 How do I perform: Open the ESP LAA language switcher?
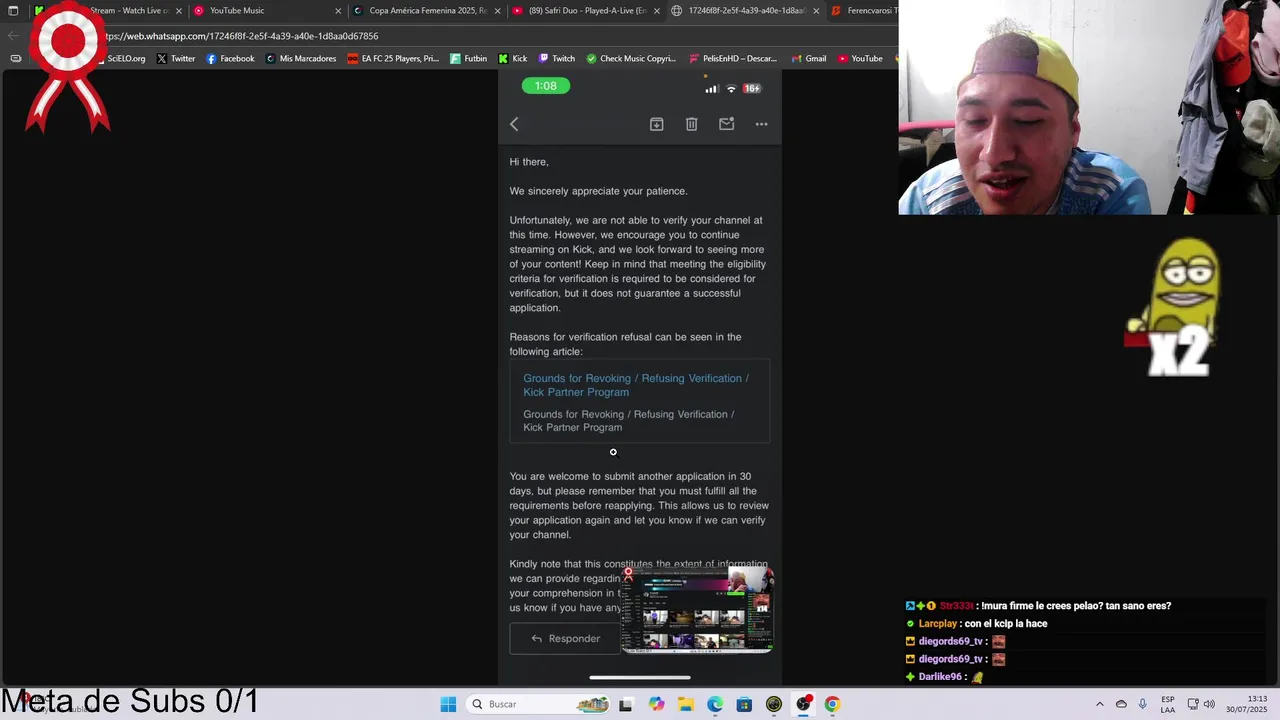(1168, 704)
